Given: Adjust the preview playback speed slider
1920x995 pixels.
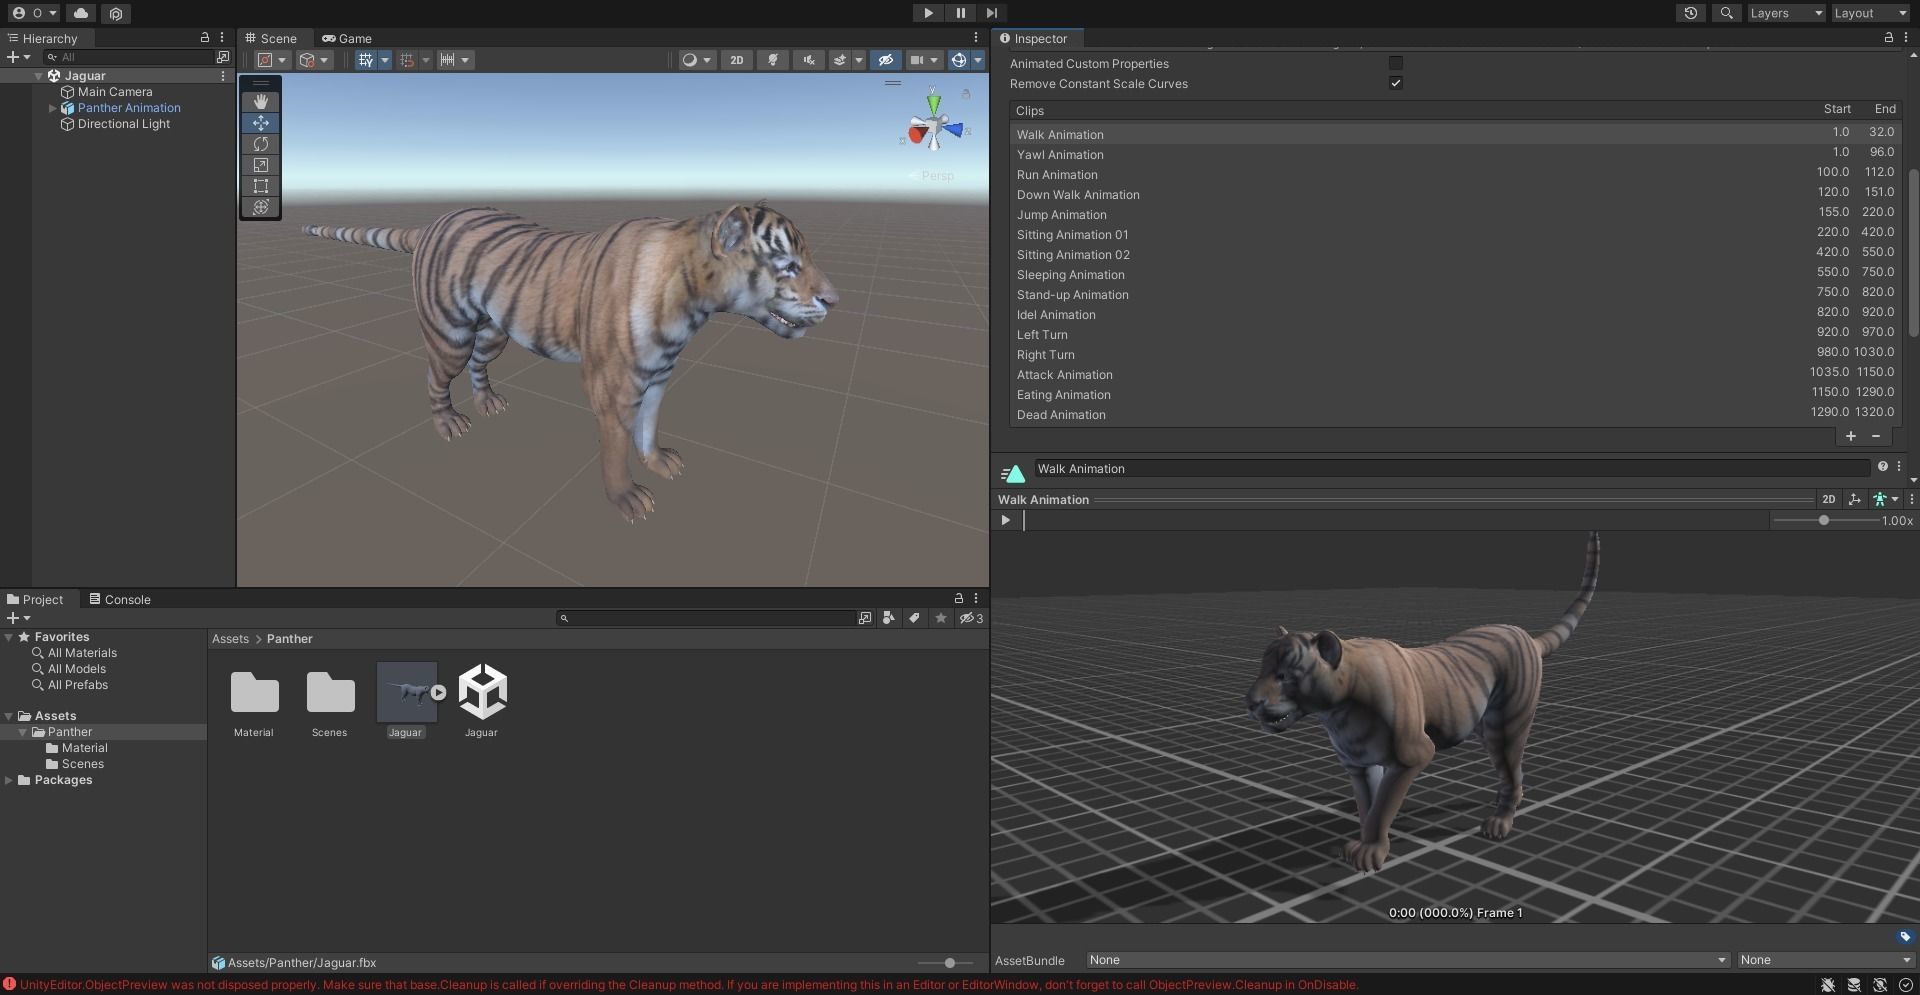Looking at the screenshot, I should [1823, 520].
